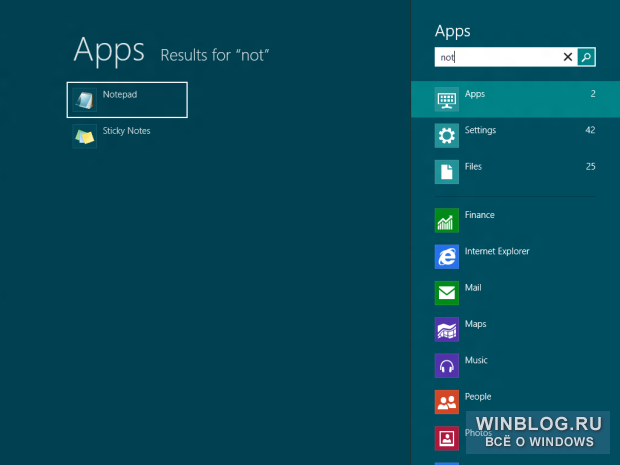Click the Files result count "25"
The width and height of the screenshot is (620, 465).
point(590,166)
